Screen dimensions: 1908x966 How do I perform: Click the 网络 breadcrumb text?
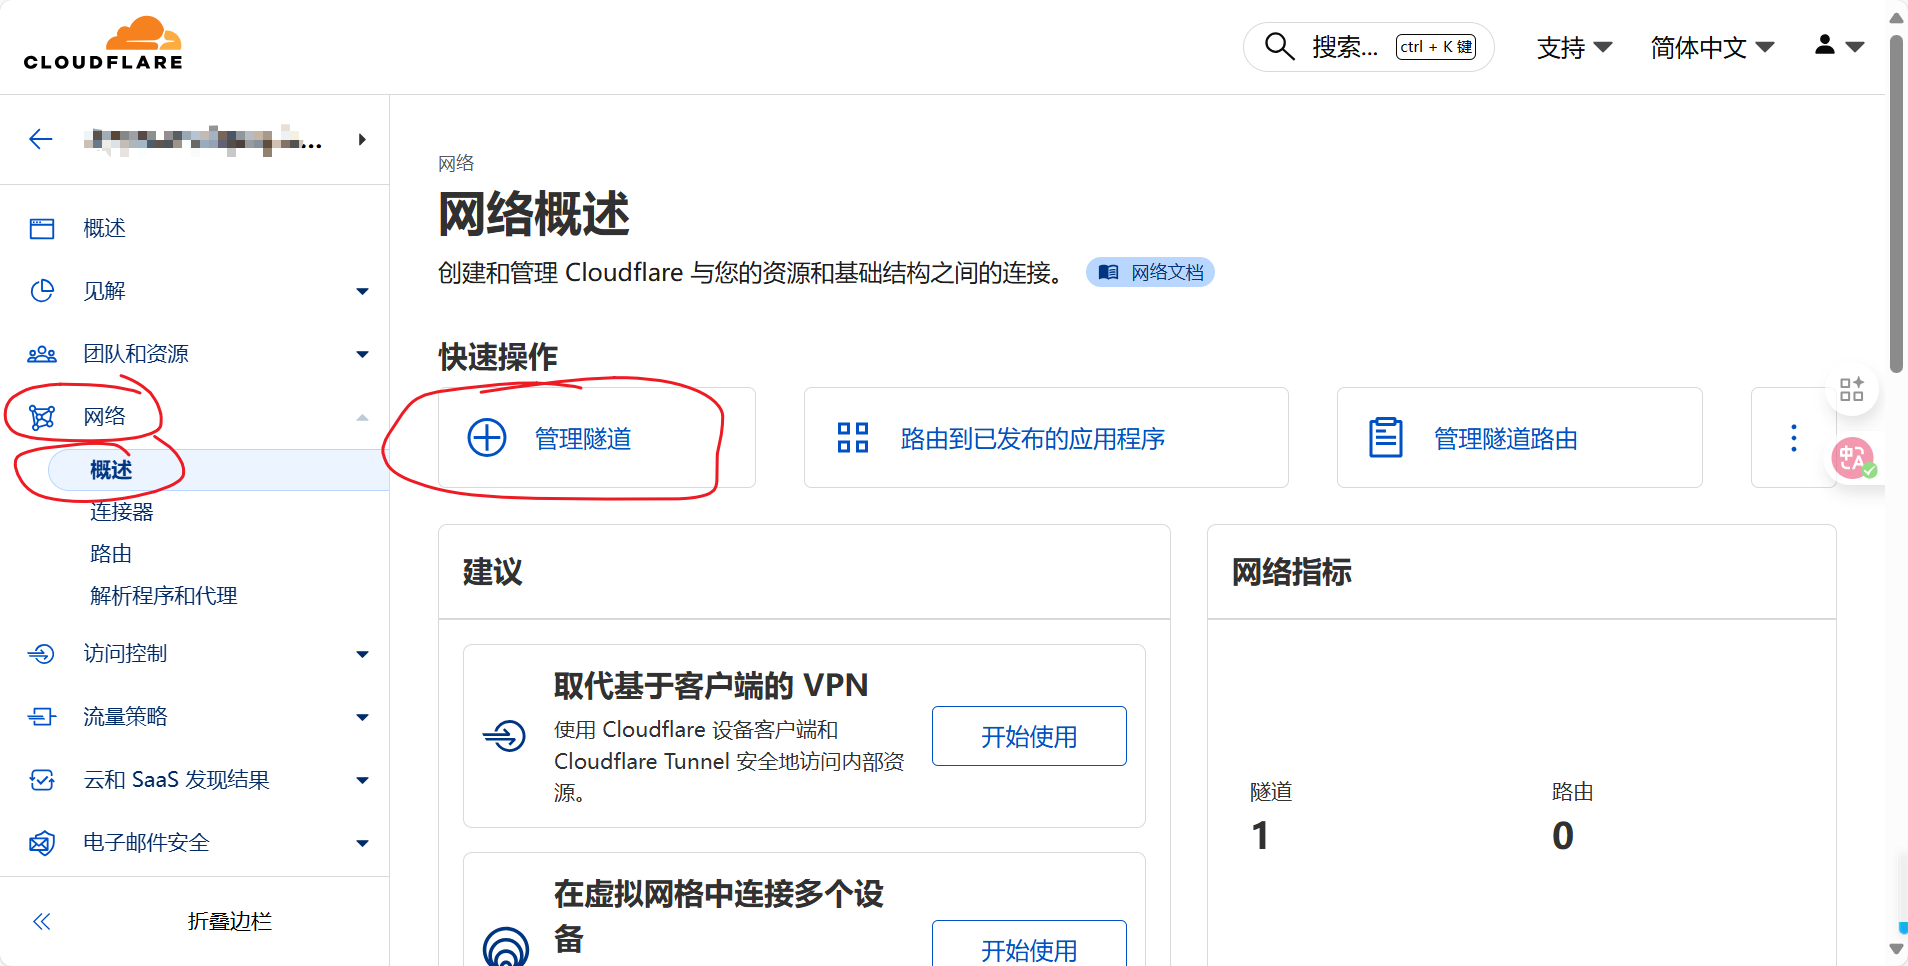456,163
